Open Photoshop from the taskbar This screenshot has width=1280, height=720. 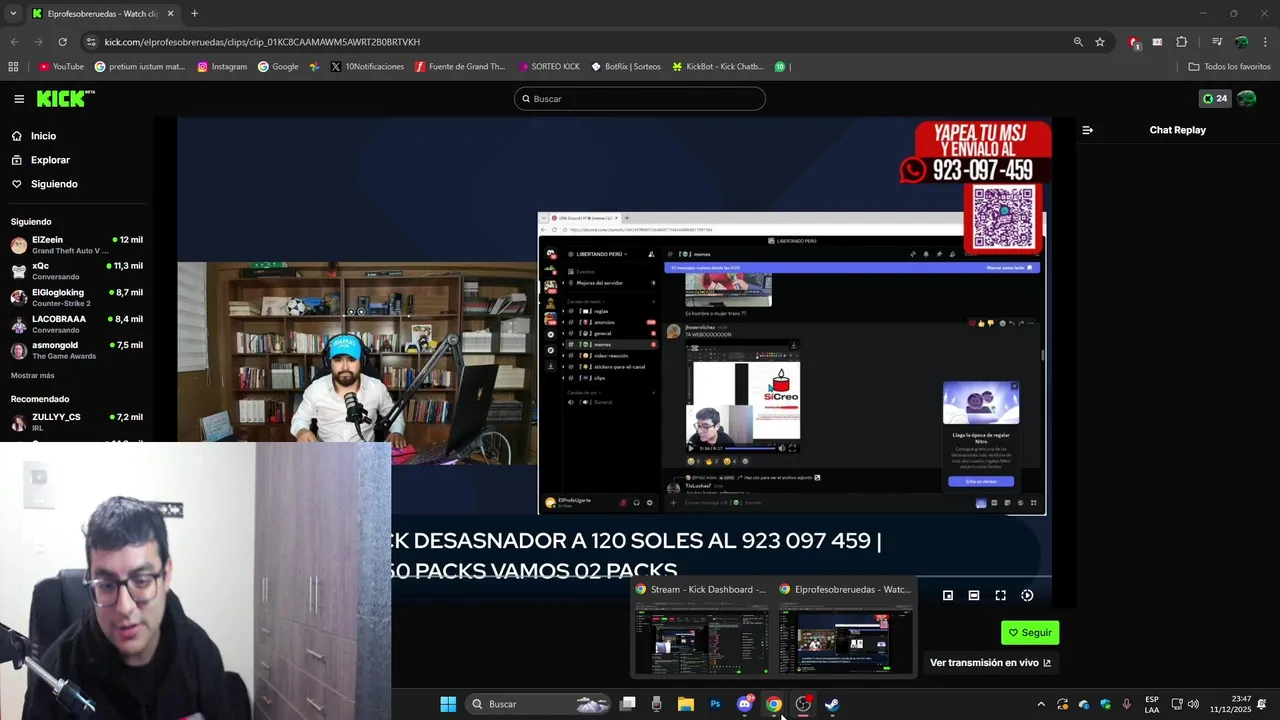[x=715, y=704]
